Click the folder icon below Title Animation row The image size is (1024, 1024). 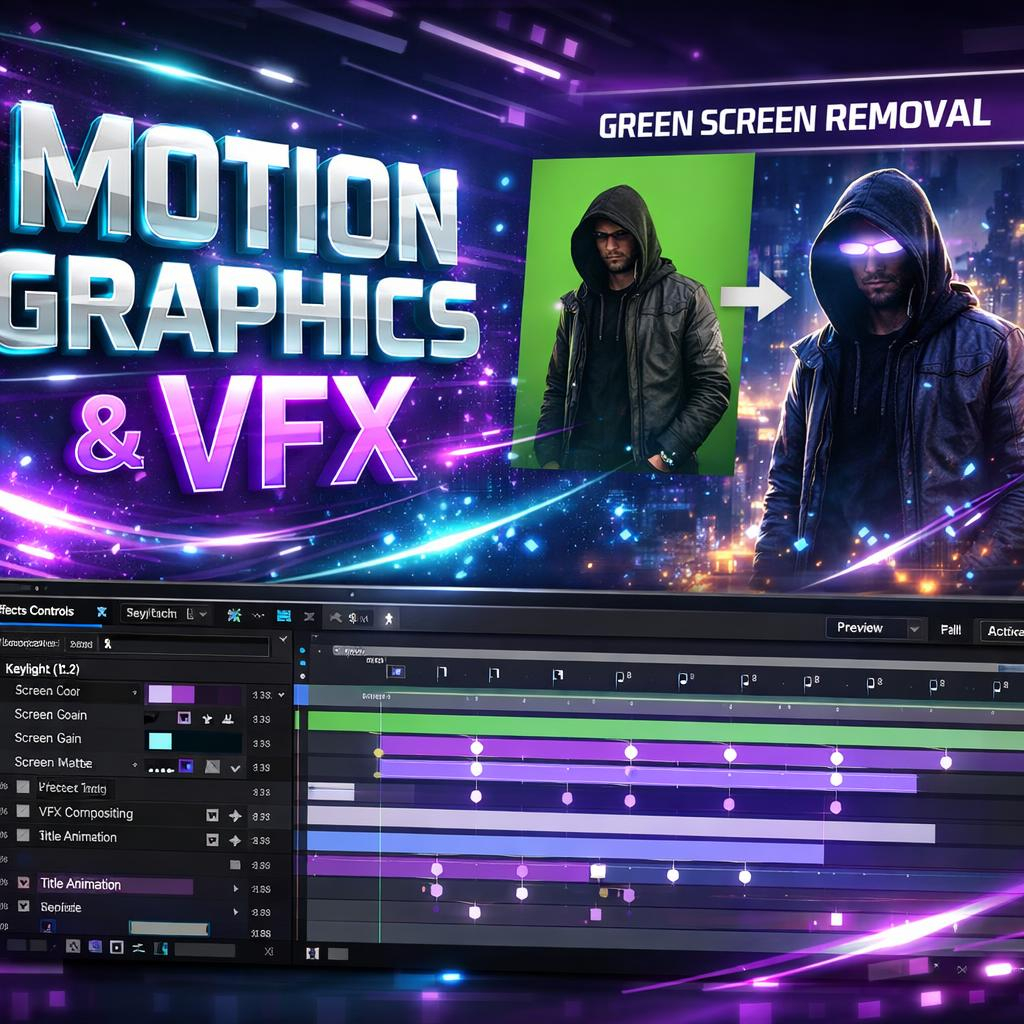(234, 864)
